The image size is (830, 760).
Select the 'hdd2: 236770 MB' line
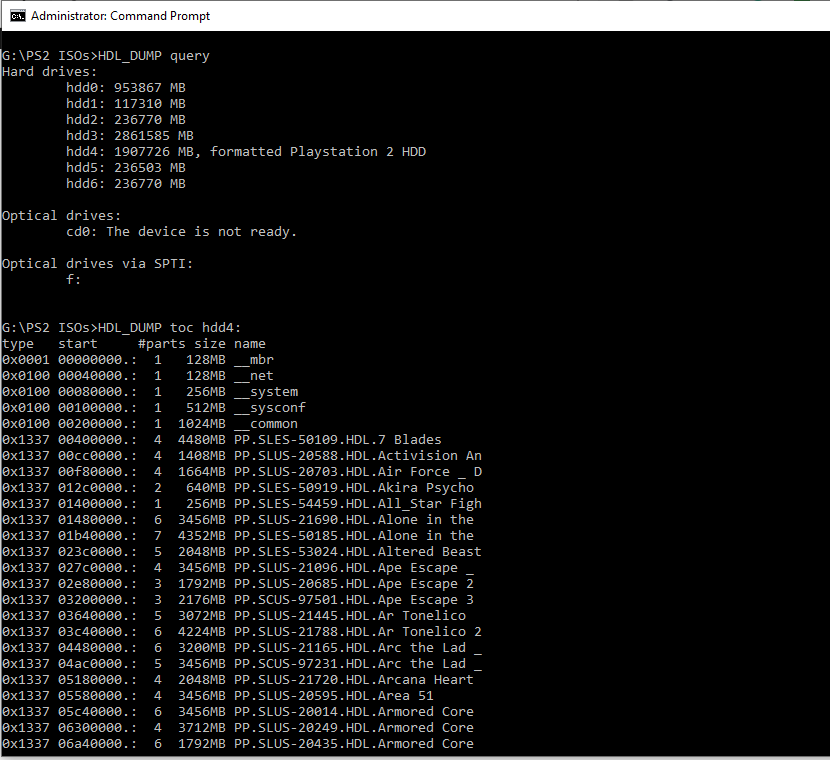pos(126,120)
